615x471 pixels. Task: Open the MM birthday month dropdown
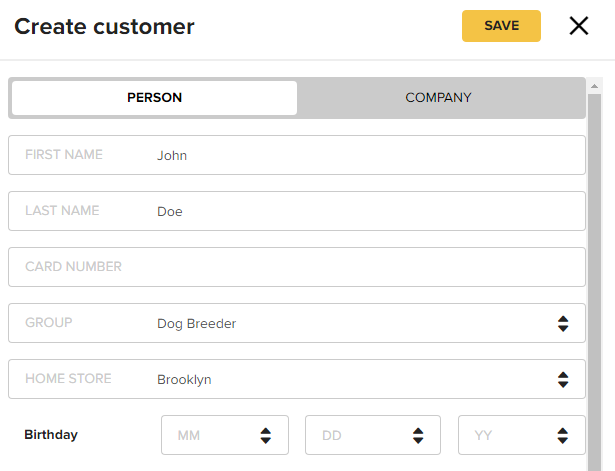pyautogui.click(x=225, y=435)
